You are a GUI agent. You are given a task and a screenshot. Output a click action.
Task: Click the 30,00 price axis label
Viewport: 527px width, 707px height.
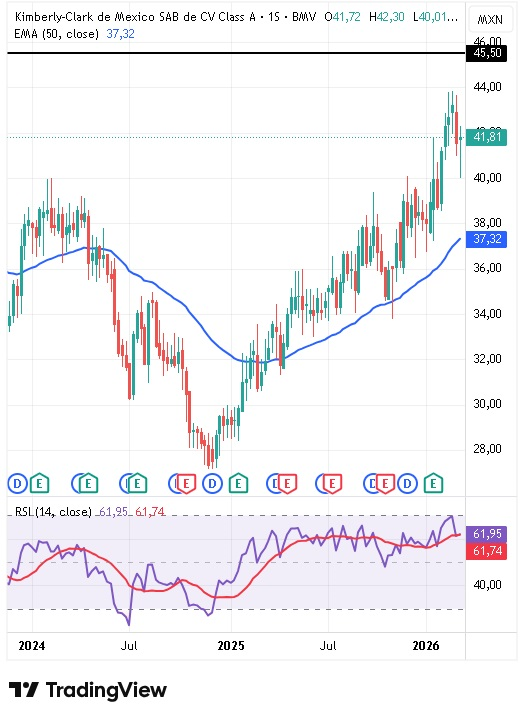pyautogui.click(x=487, y=404)
